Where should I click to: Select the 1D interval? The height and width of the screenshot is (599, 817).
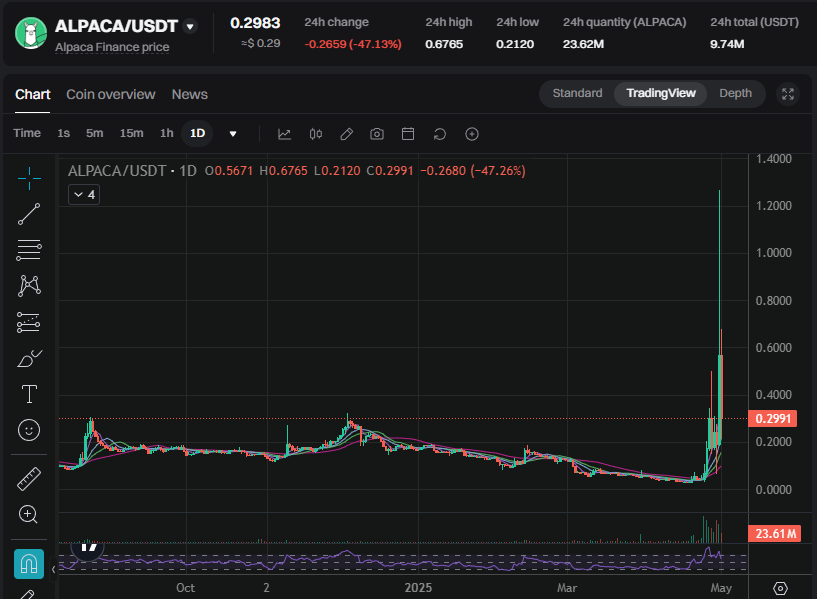pos(197,133)
